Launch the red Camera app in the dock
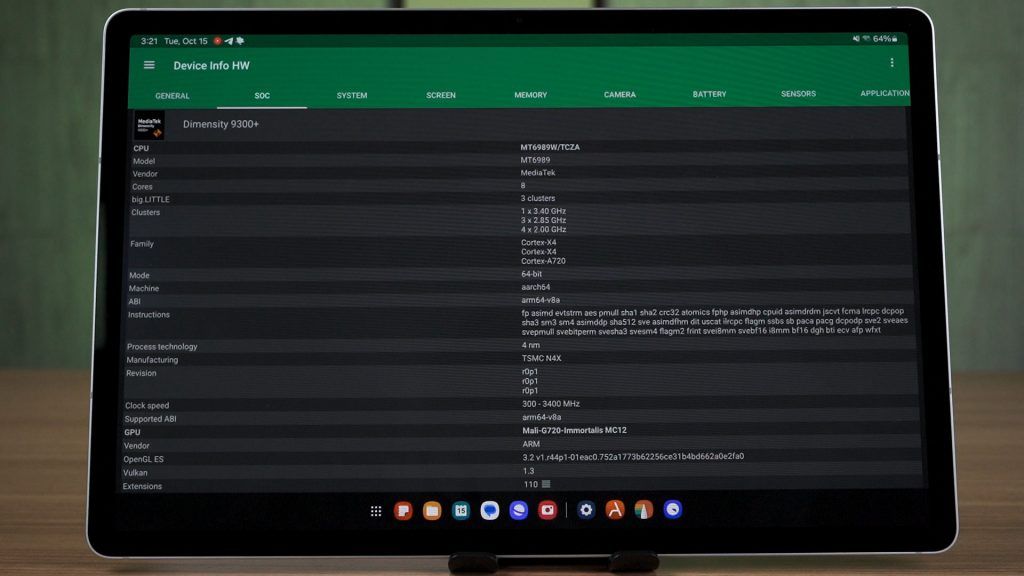The height and width of the screenshot is (576, 1024). coord(547,510)
